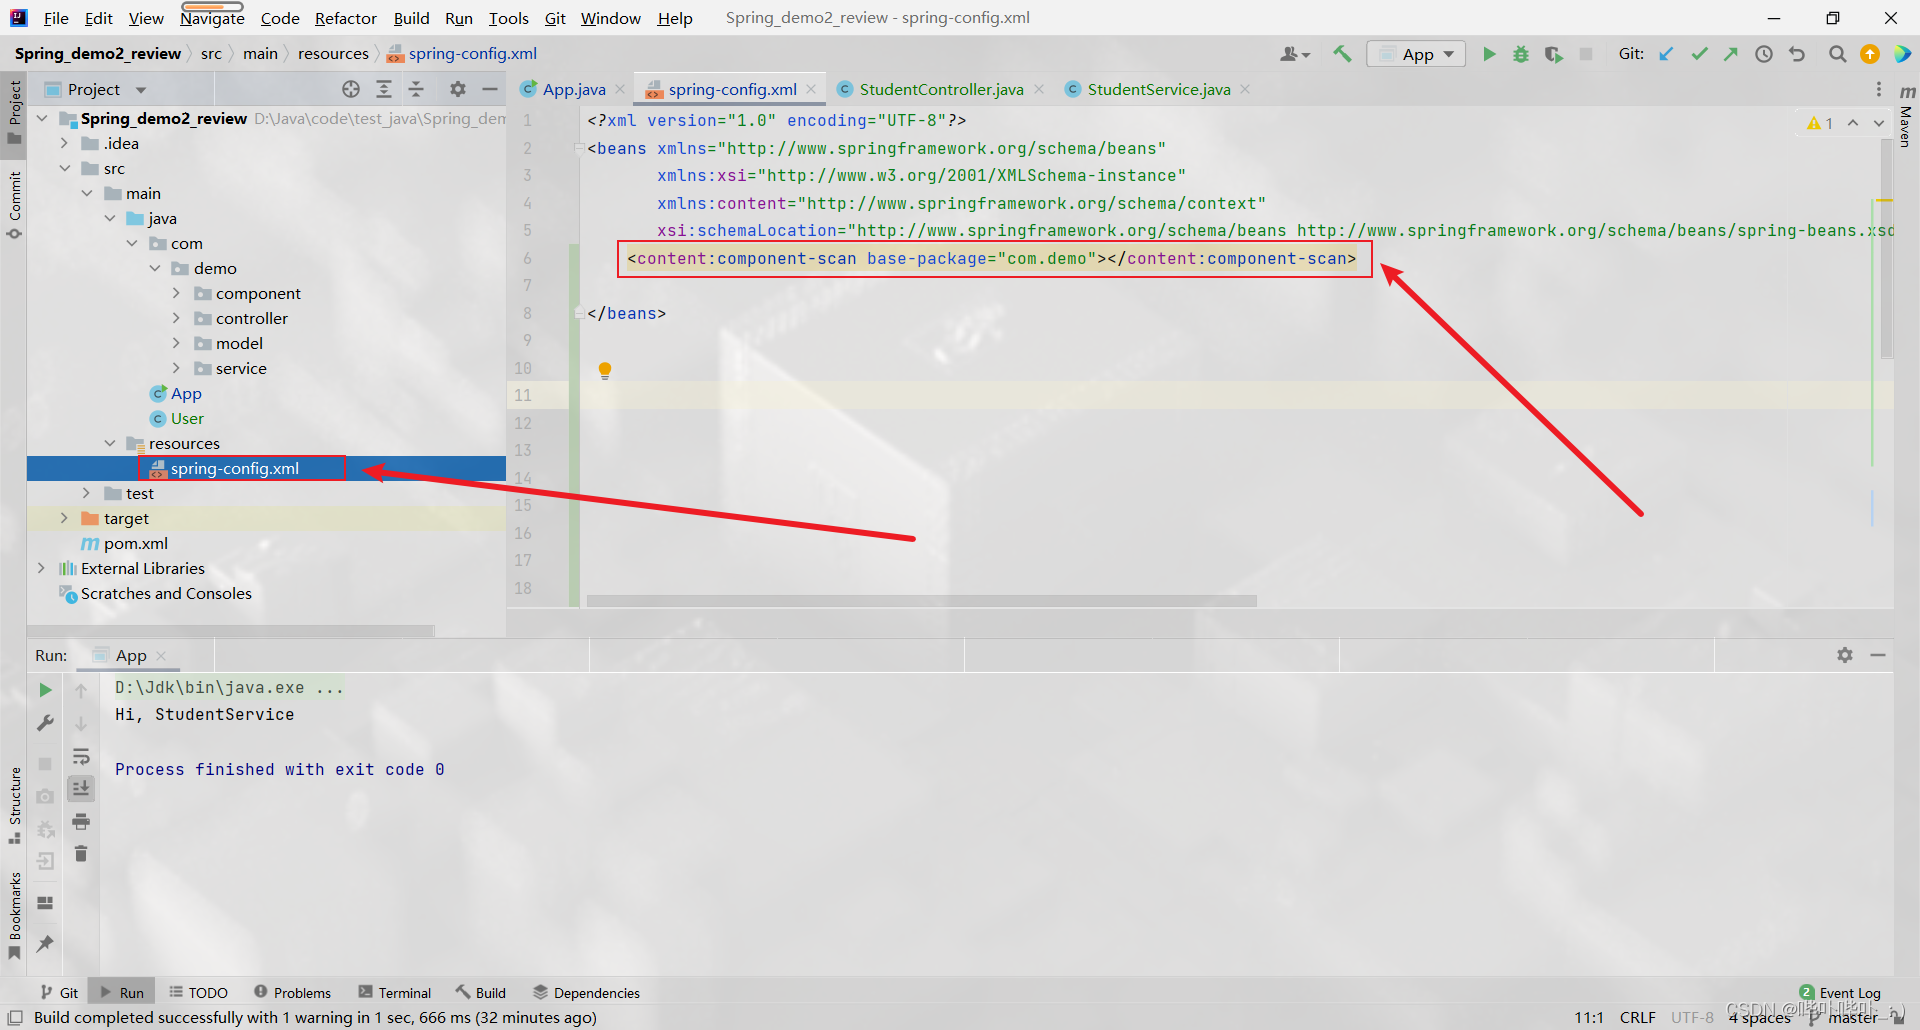The image size is (1920, 1030).
Task: Build project using the hammer icon
Action: (1342, 54)
